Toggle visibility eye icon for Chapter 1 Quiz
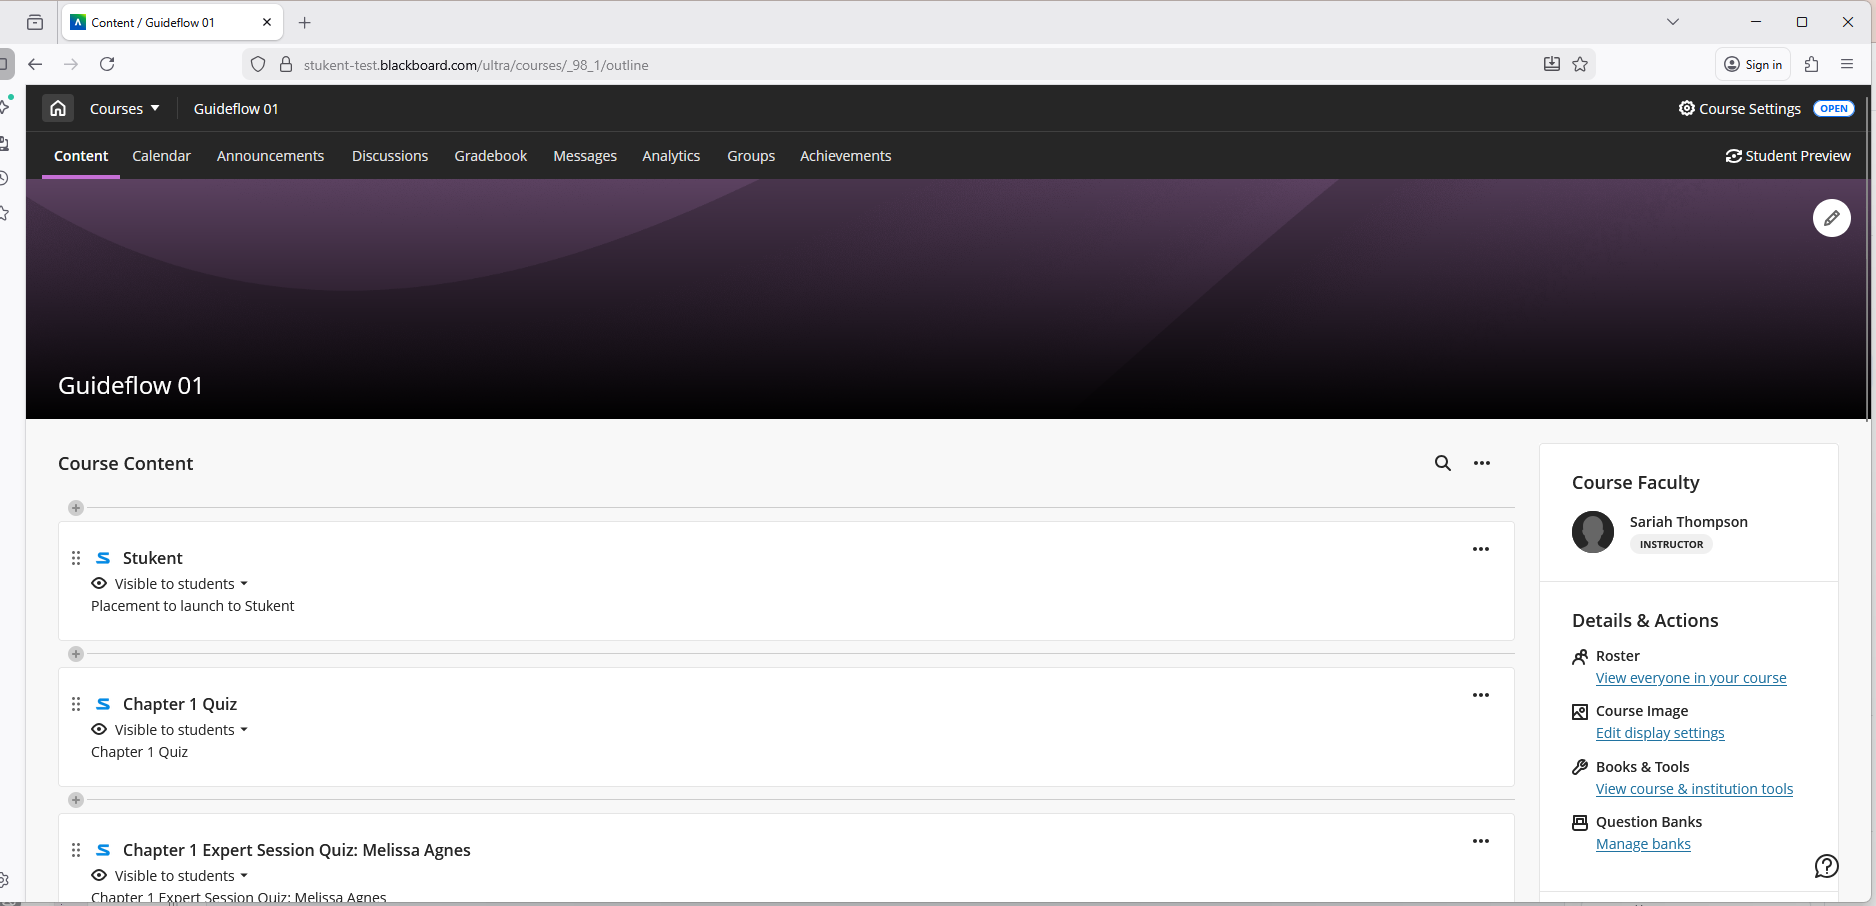The width and height of the screenshot is (1876, 906). coord(99,730)
